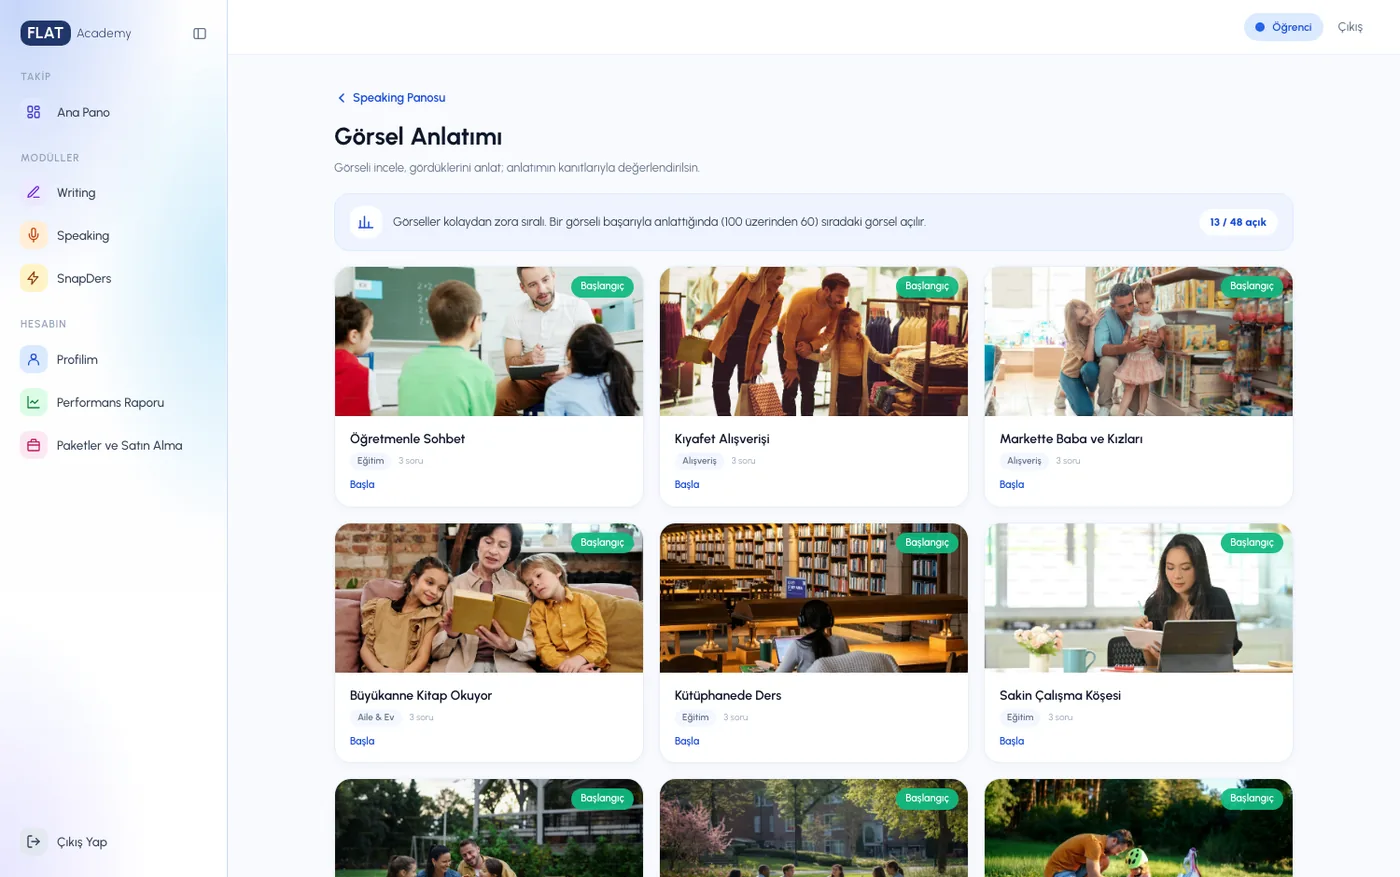Open the Kıyafet Alışverişi shopping thumbnail

click(x=814, y=341)
